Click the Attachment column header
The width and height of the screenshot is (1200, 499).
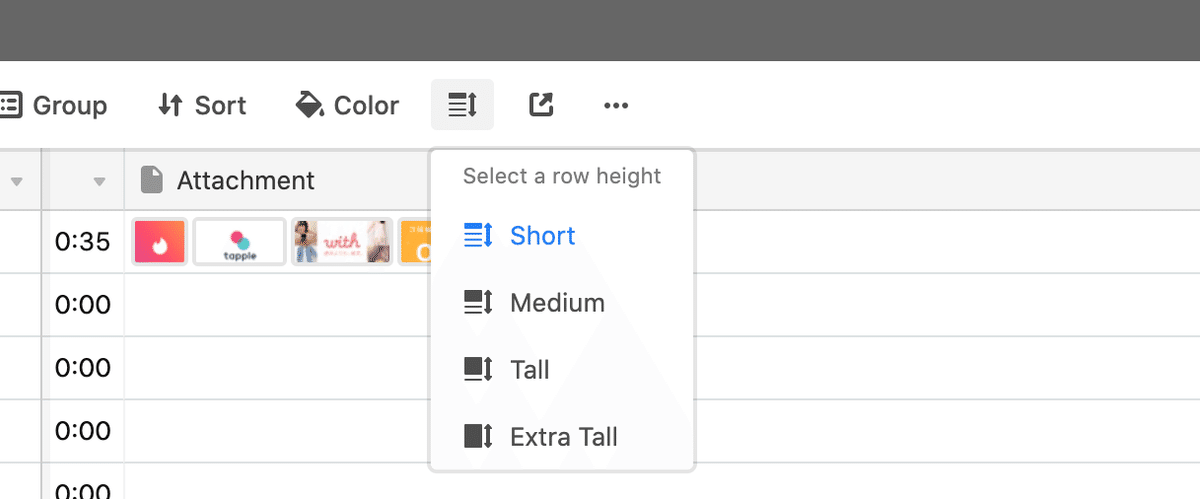(x=245, y=180)
